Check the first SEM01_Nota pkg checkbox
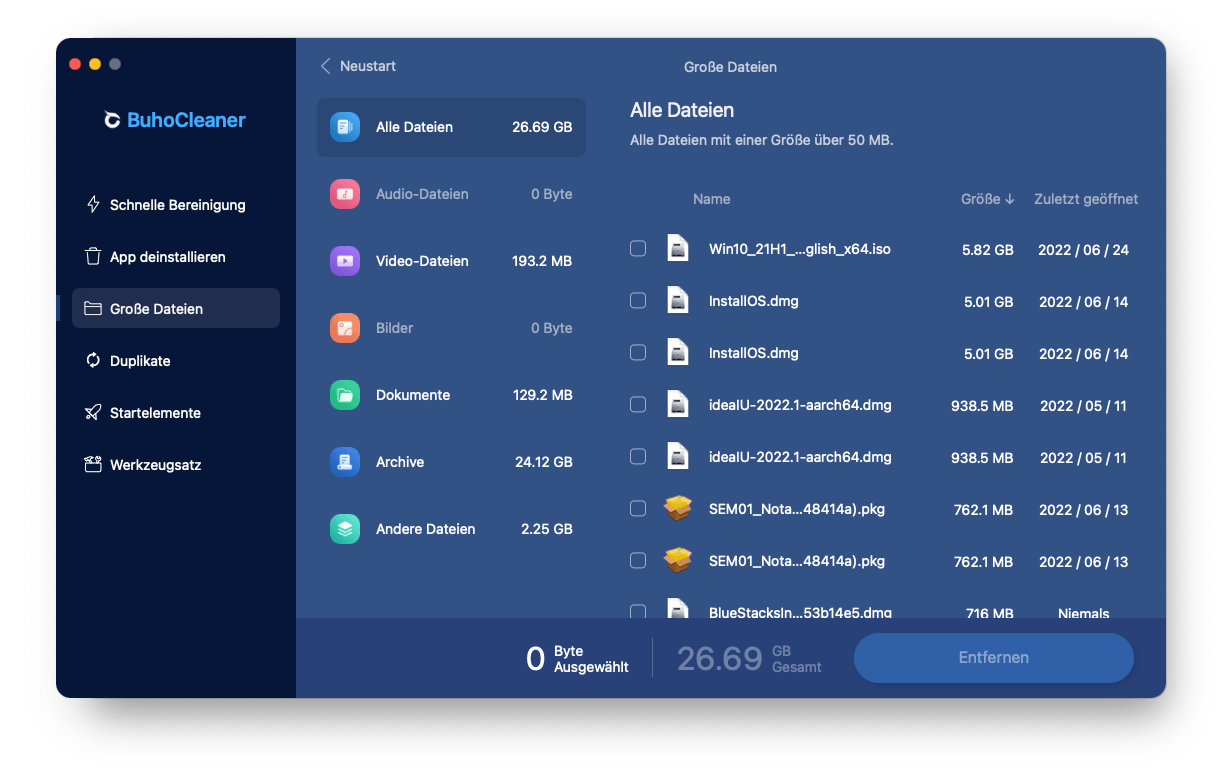The image size is (1222, 772). coord(638,509)
